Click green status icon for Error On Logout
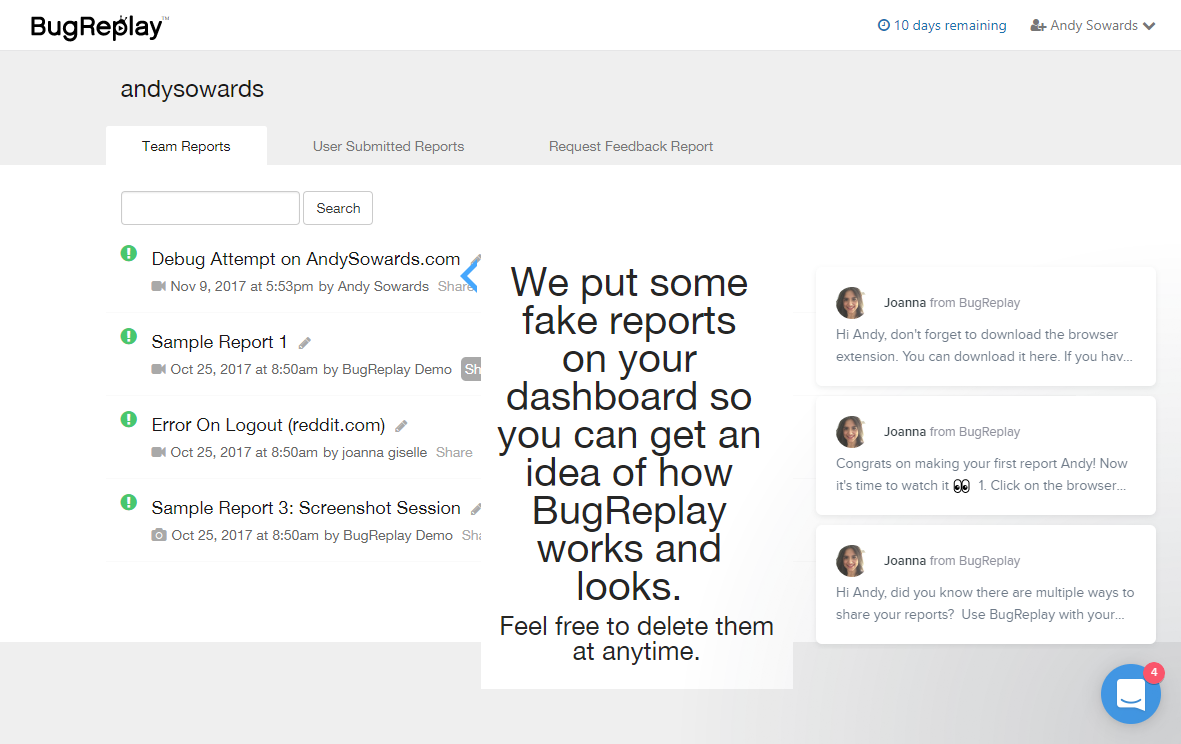 [129, 420]
